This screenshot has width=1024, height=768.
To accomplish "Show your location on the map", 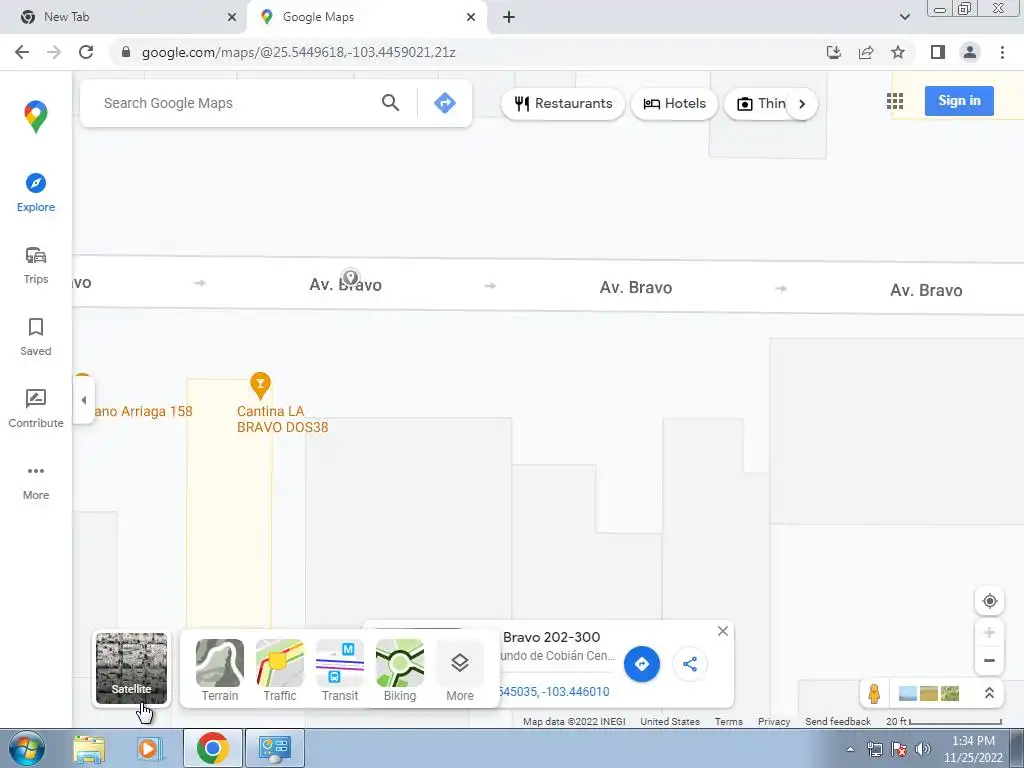I will [x=989, y=601].
